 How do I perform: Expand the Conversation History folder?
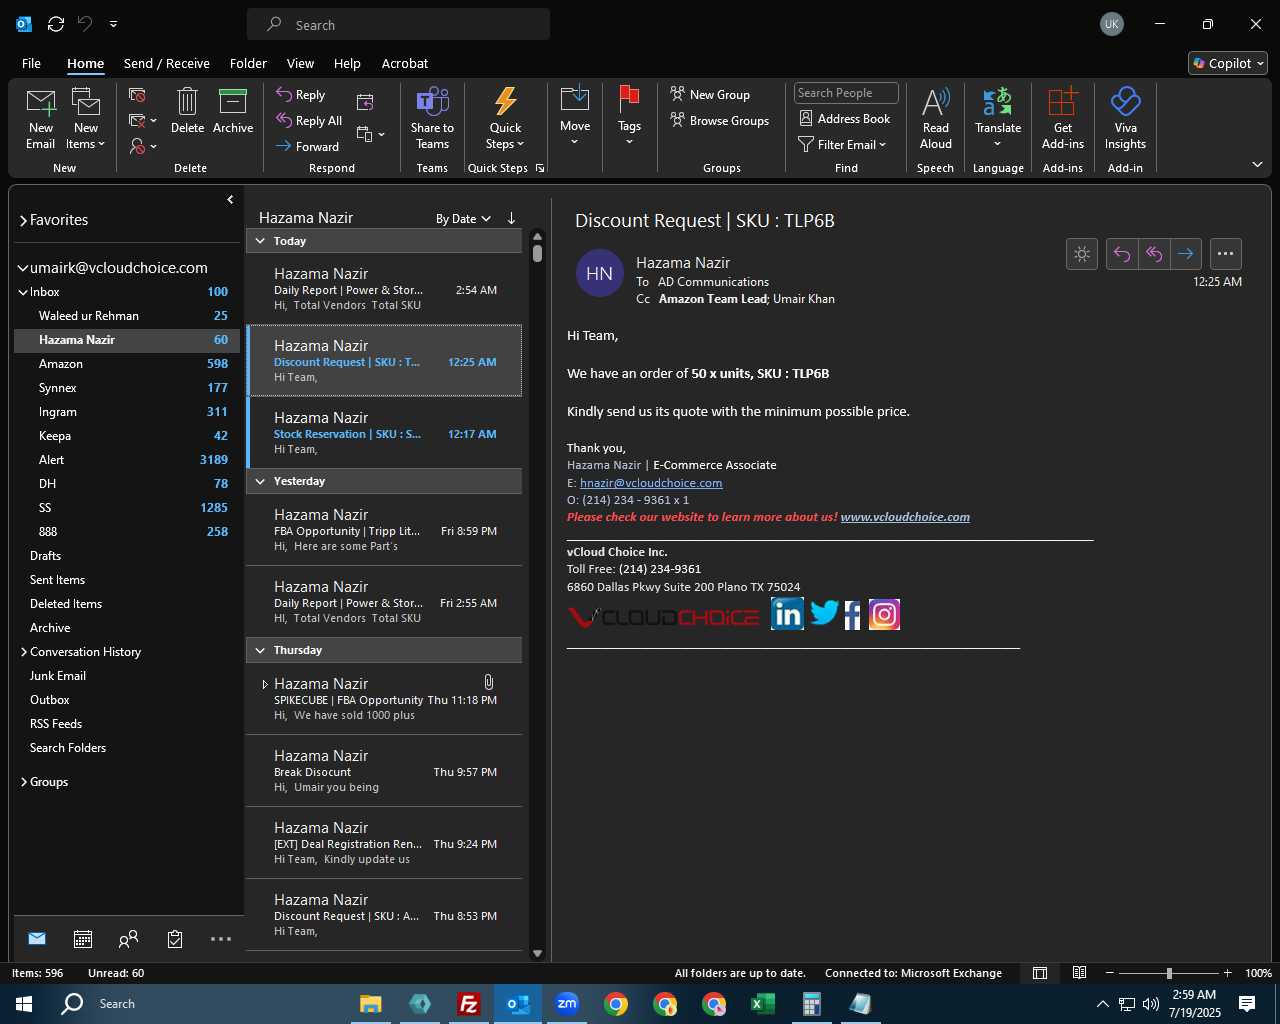click(24, 652)
